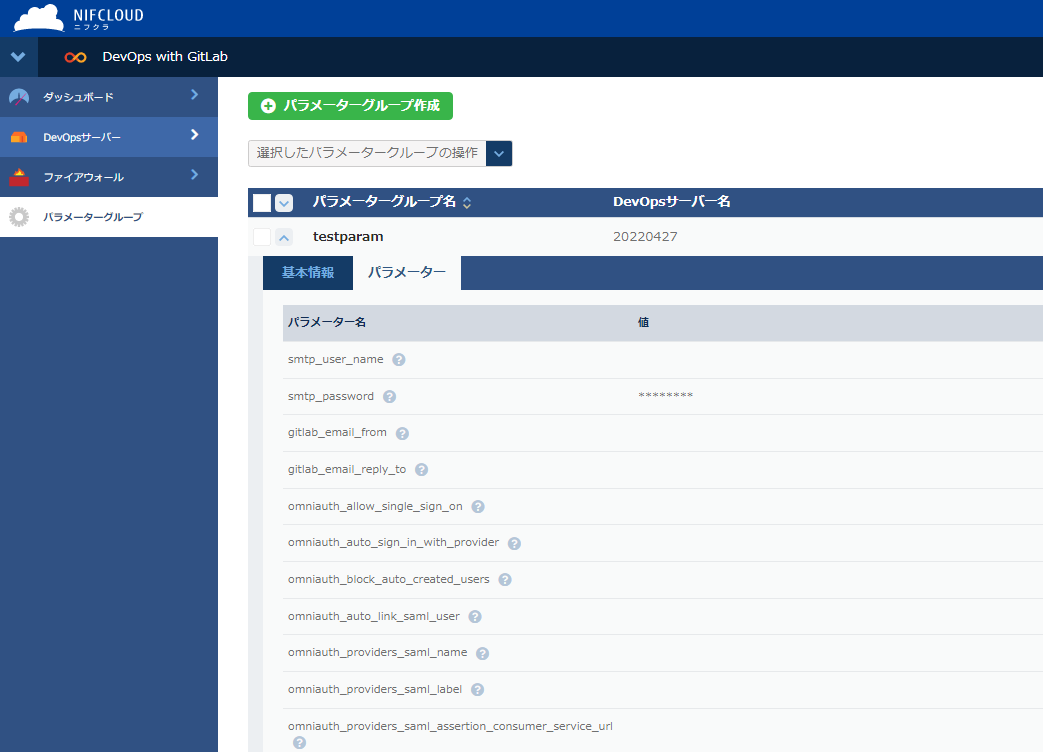Toggle the select-all checkbox in table header
The image size is (1043, 752).
tap(262, 203)
